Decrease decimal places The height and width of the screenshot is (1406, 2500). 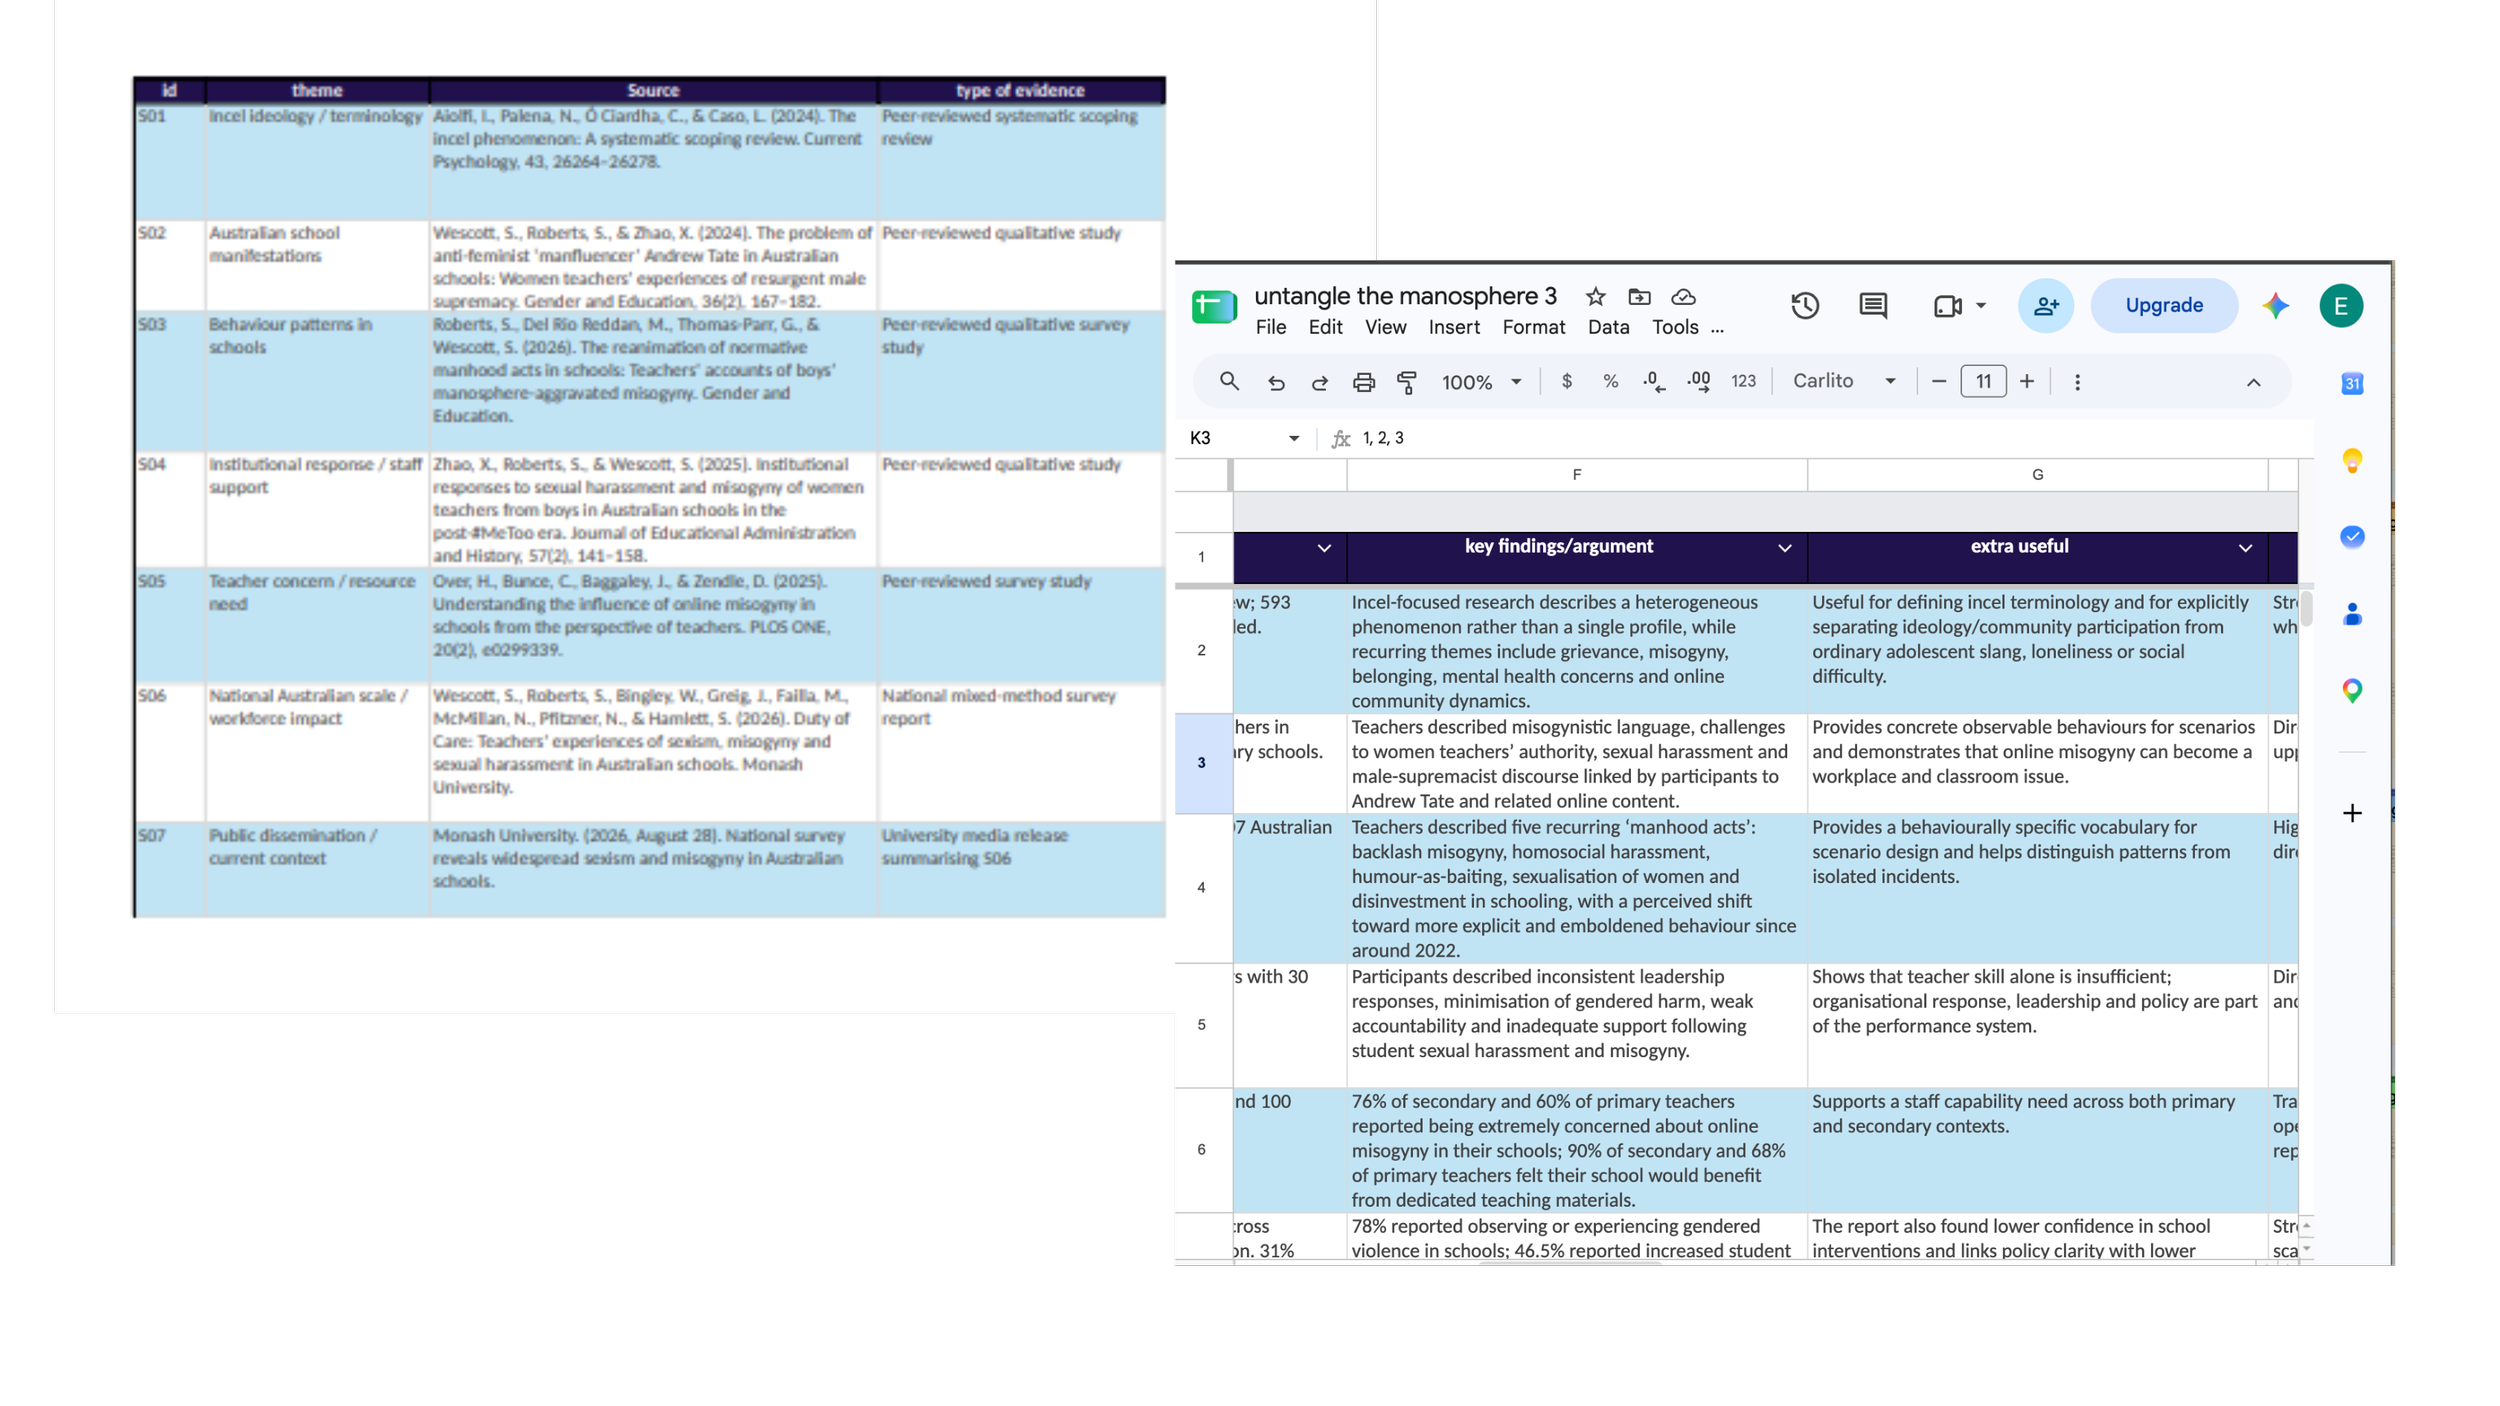pos(1654,382)
